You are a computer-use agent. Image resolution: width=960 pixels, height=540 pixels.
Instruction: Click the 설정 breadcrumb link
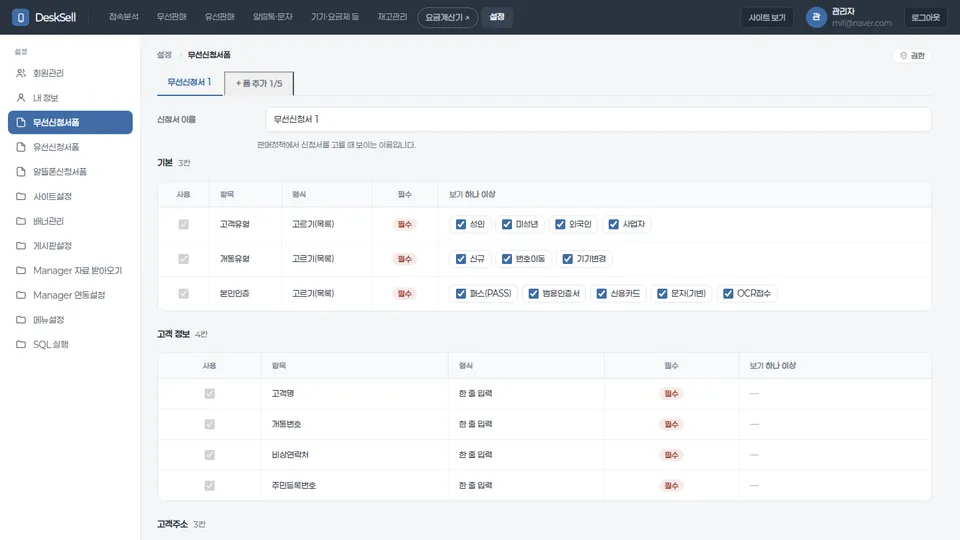click(164, 55)
